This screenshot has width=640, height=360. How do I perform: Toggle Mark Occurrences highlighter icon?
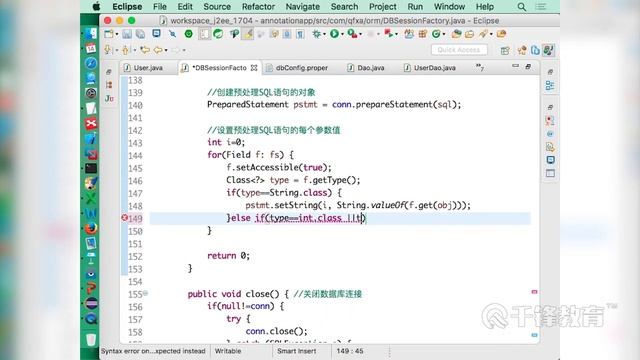click(248, 34)
